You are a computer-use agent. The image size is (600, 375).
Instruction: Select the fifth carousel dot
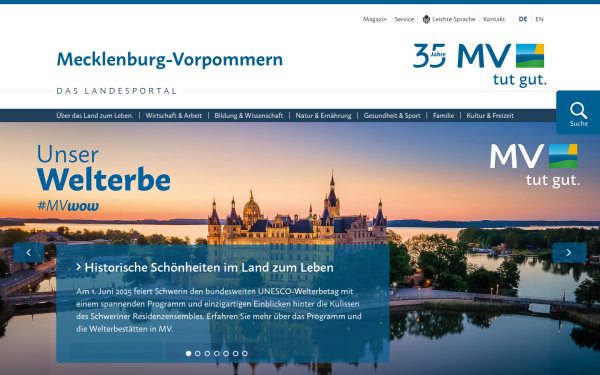point(226,354)
